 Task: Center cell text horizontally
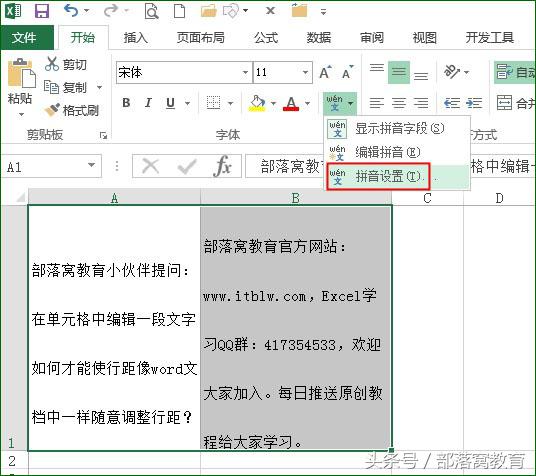[399, 103]
